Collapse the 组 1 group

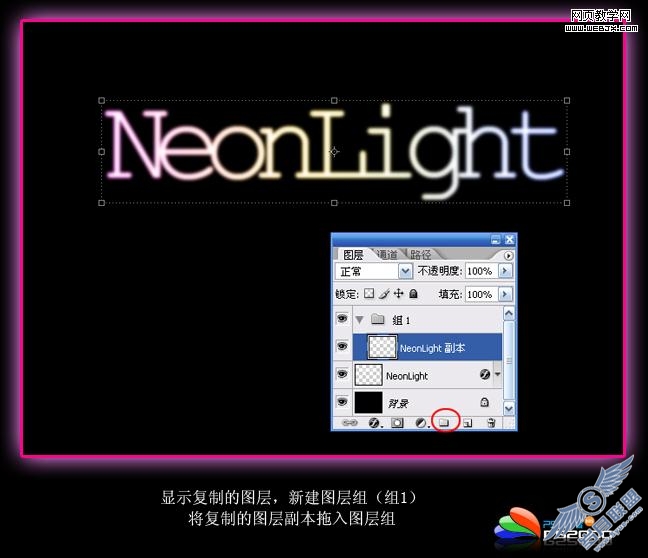pos(360,320)
